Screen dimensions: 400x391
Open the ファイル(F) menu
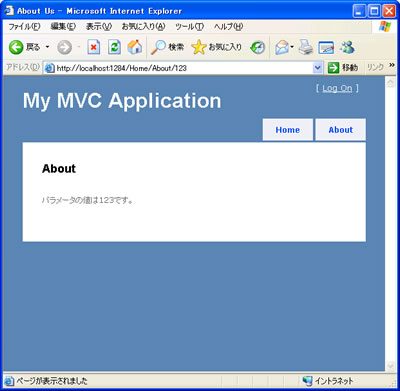click(24, 26)
